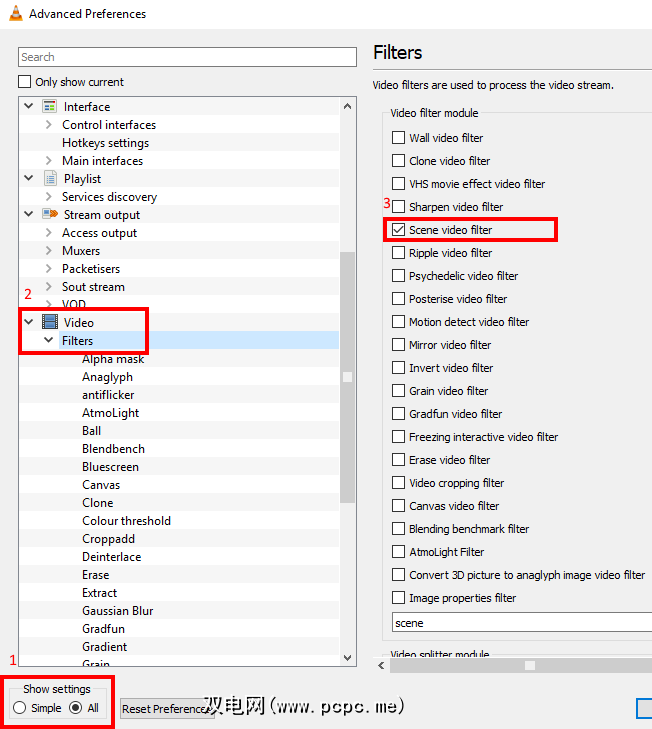Viewport: 652px width, 729px height.
Task: Click the Playlist category icon
Action: [50, 178]
